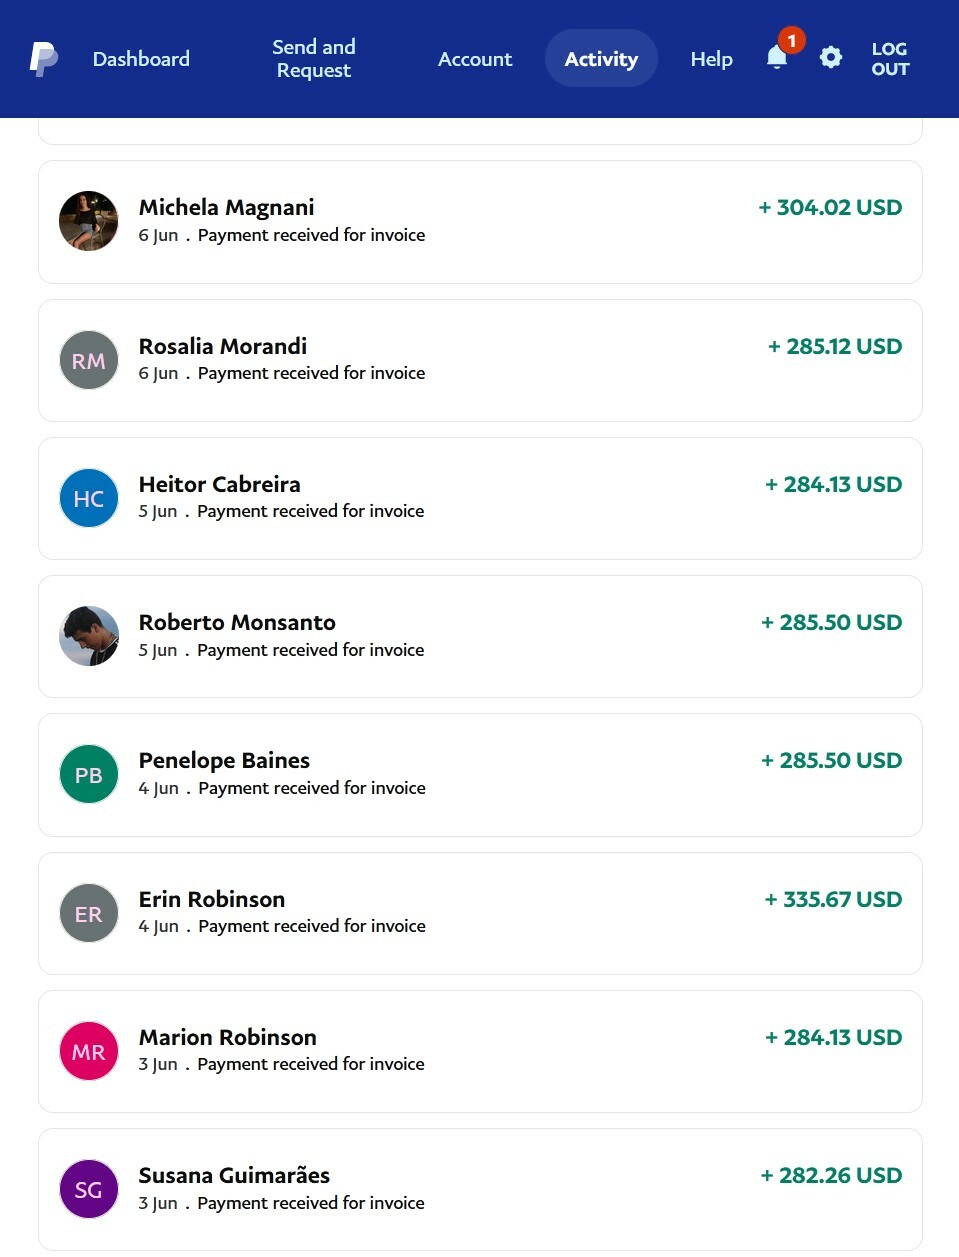Click Roberto Monsanto's profile photo
The width and height of the screenshot is (959, 1257).
(x=89, y=636)
